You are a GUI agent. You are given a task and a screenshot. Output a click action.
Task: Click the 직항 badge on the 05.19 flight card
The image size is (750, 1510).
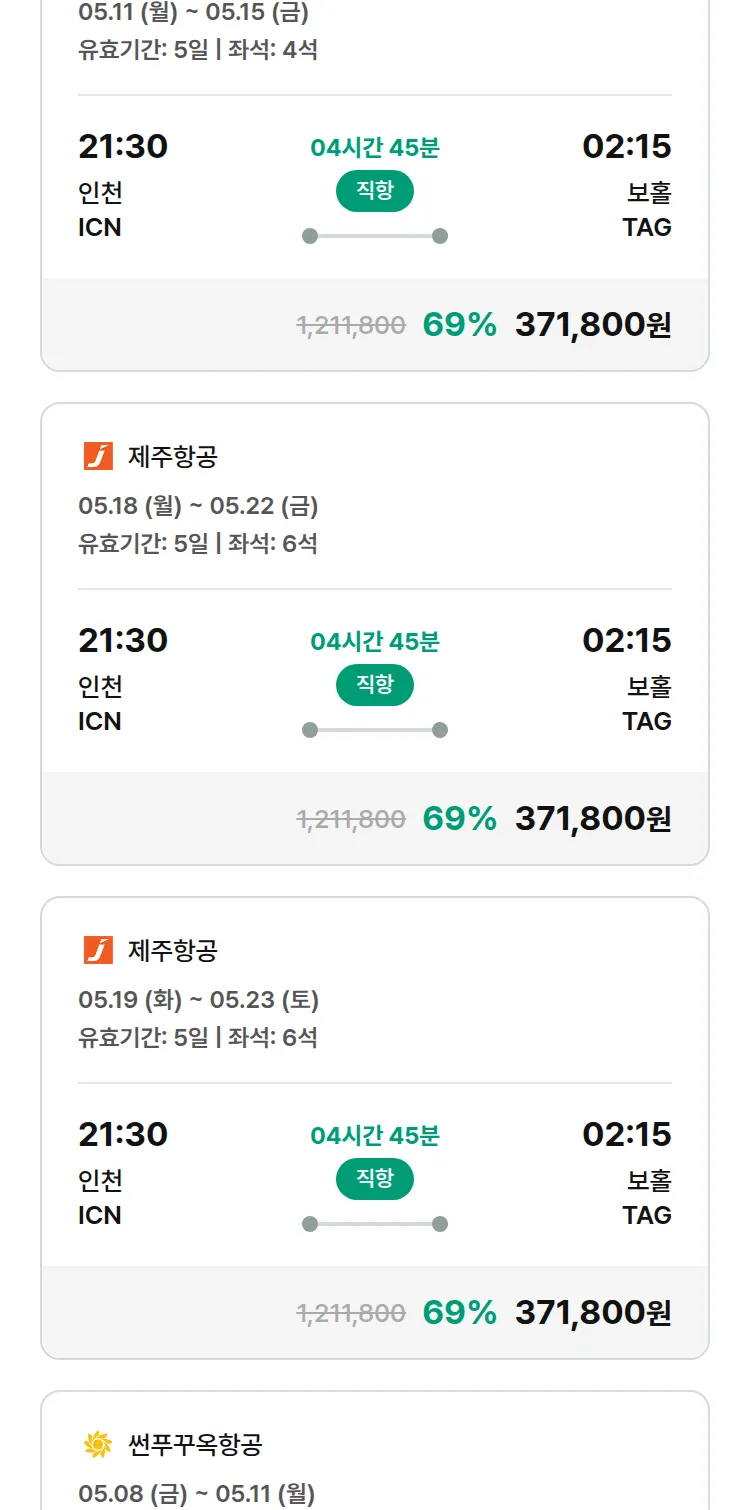[375, 1179]
